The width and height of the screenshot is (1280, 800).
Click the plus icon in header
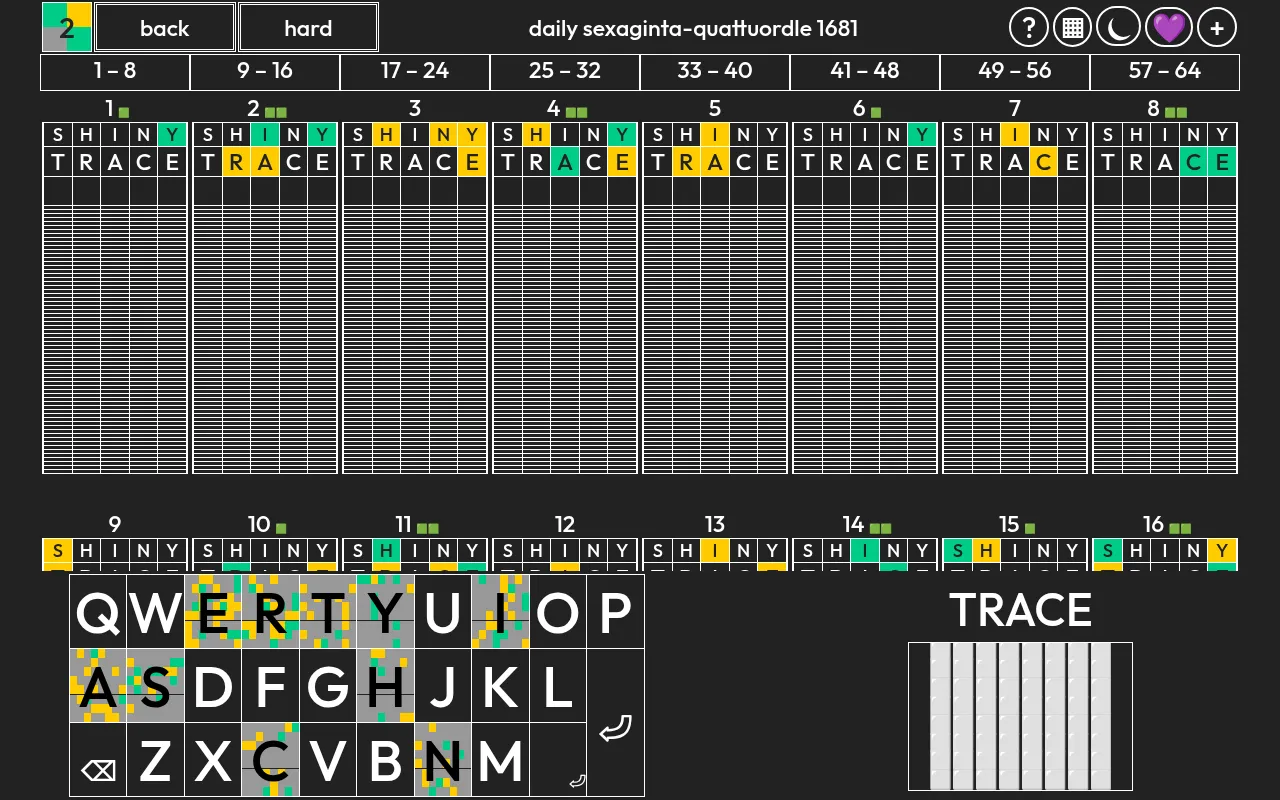click(1217, 28)
